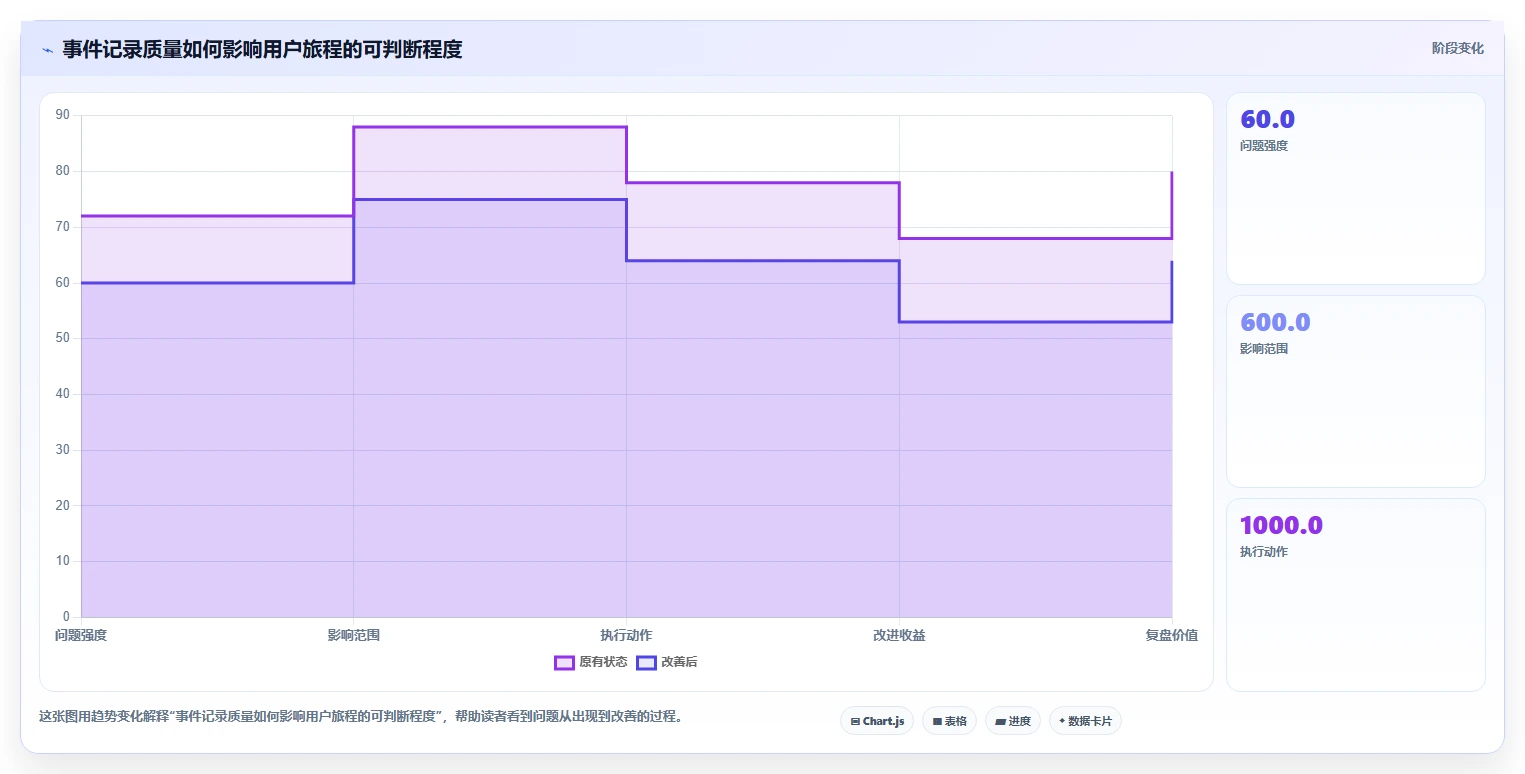The image size is (1525, 774).
Task: Click the 90 y-axis tick value
Action: [63, 115]
